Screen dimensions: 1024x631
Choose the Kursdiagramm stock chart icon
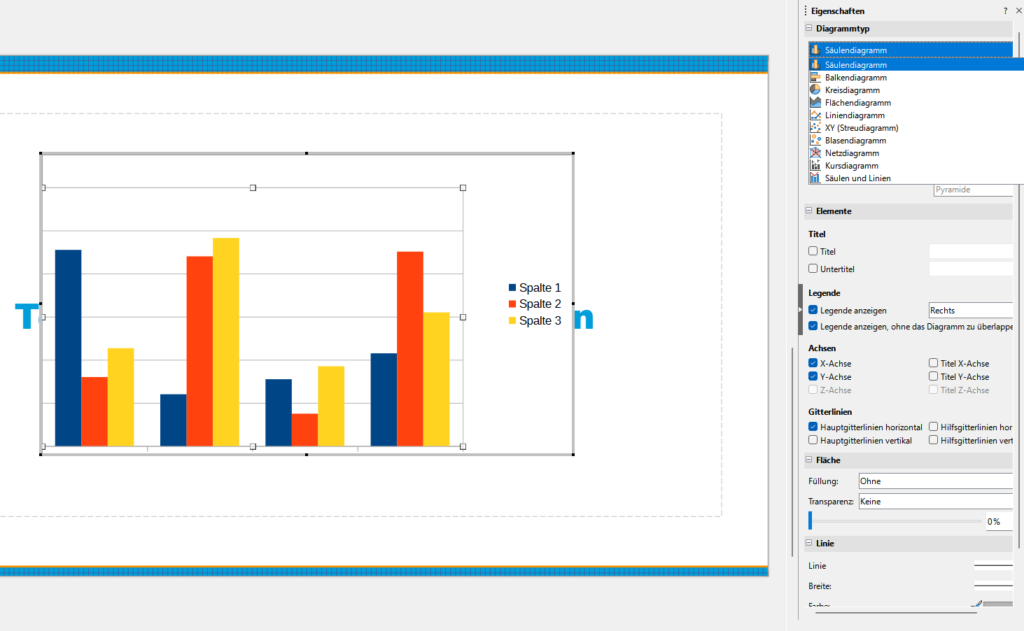[x=815, y=165]
